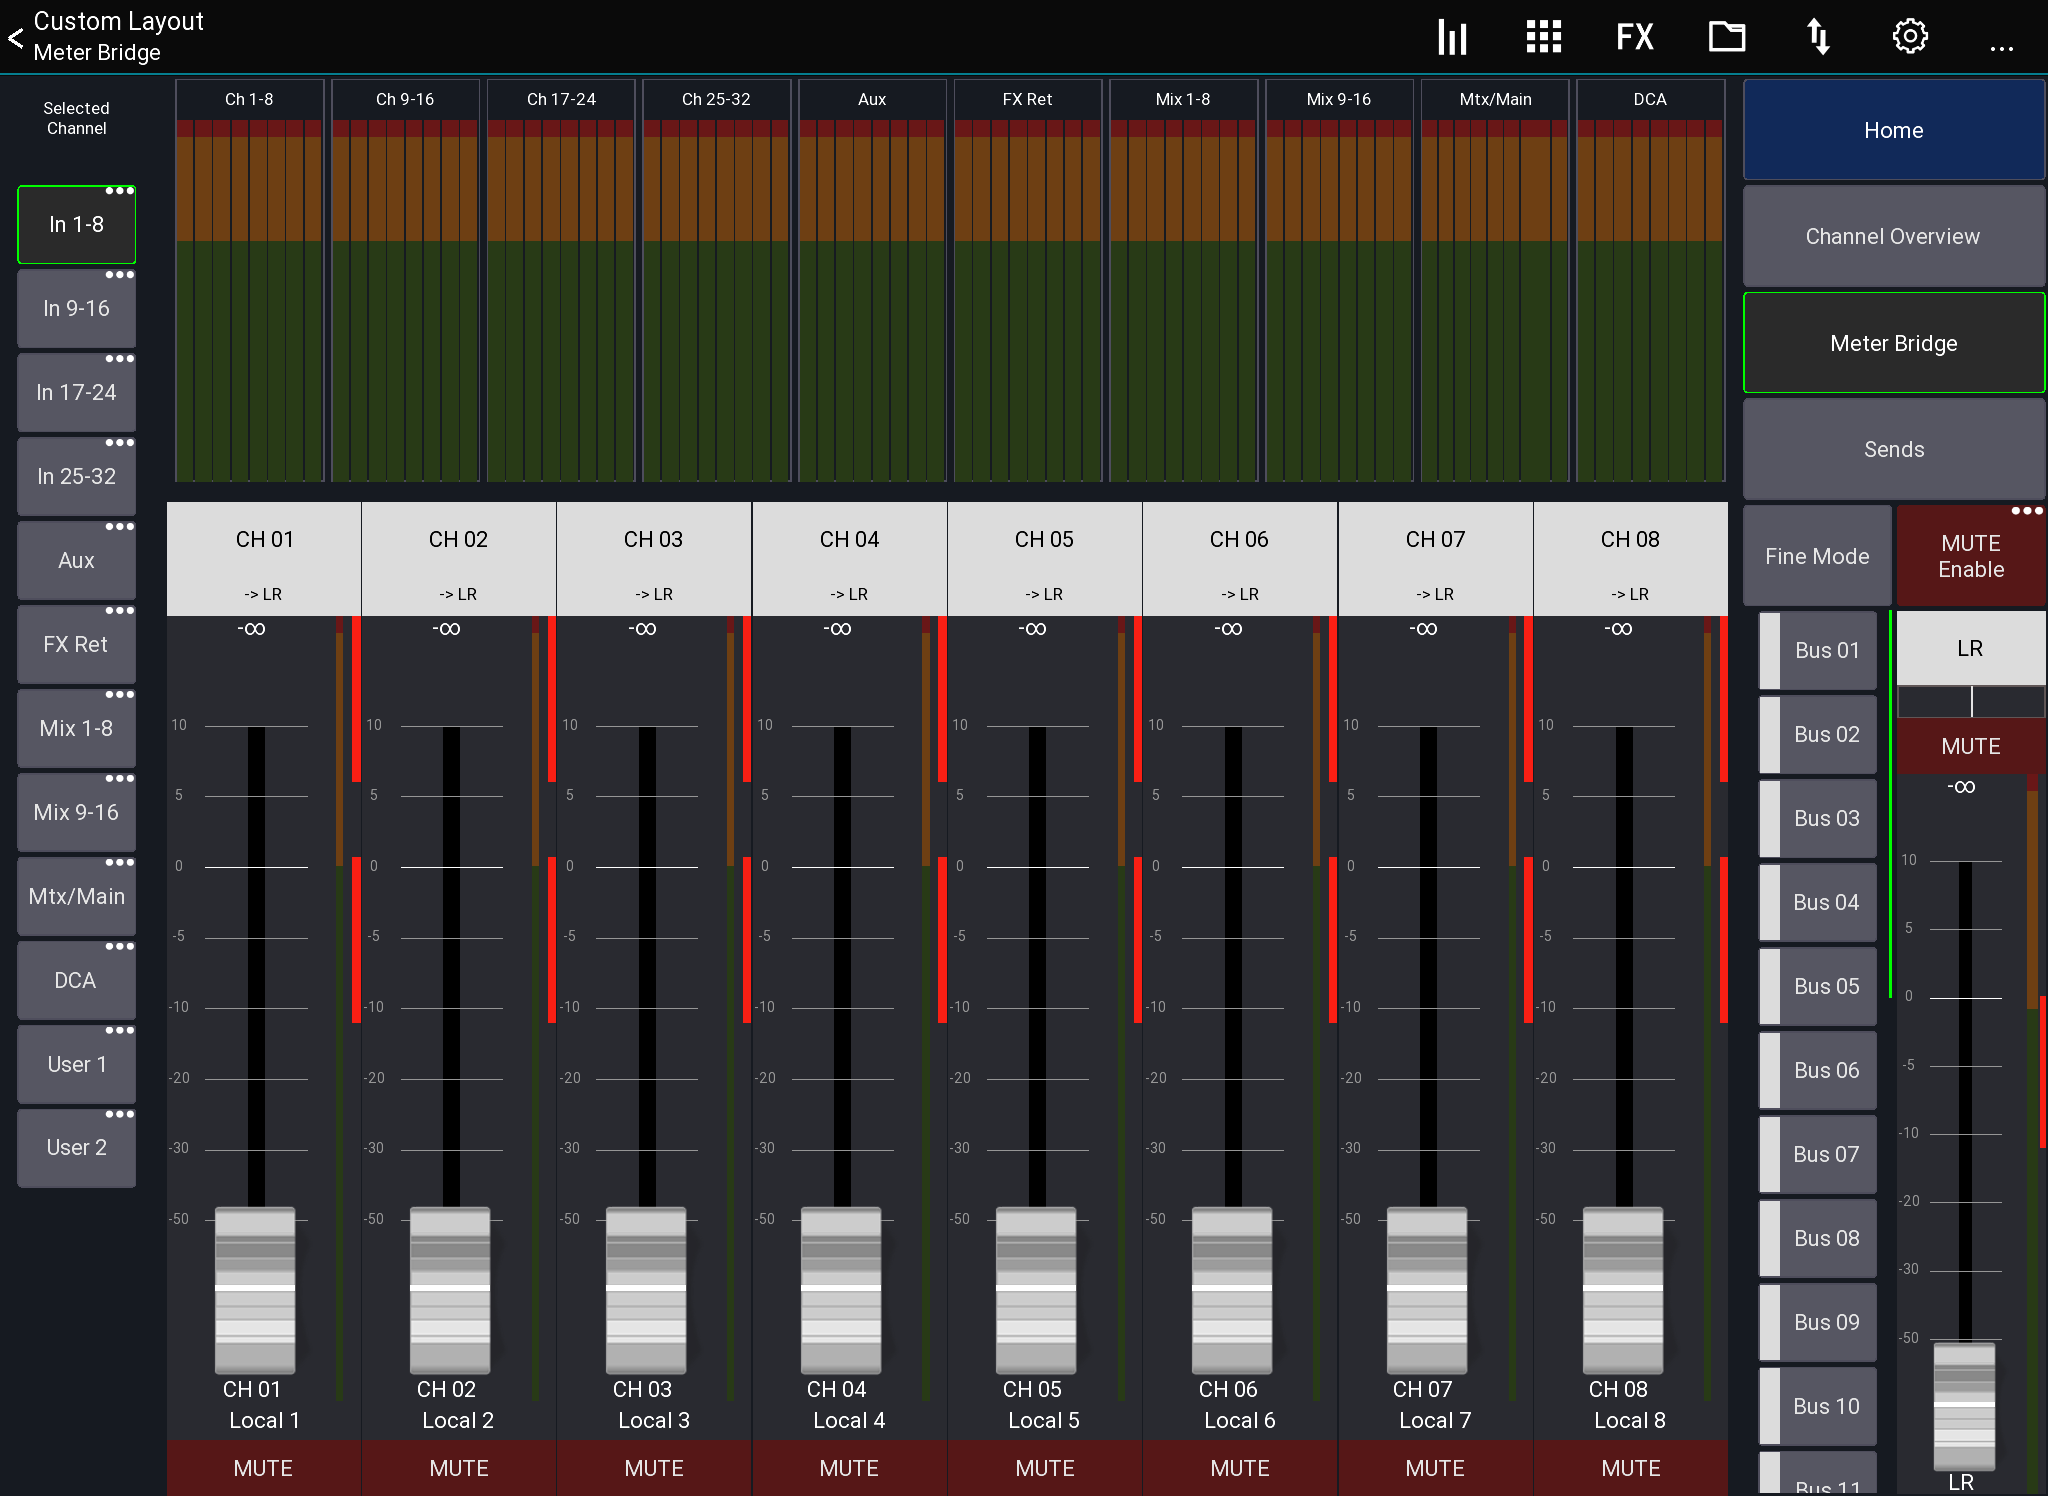
Task: Select Bus 05 in the bus list
Action: pyautogui.click(x=1817, y=985)
